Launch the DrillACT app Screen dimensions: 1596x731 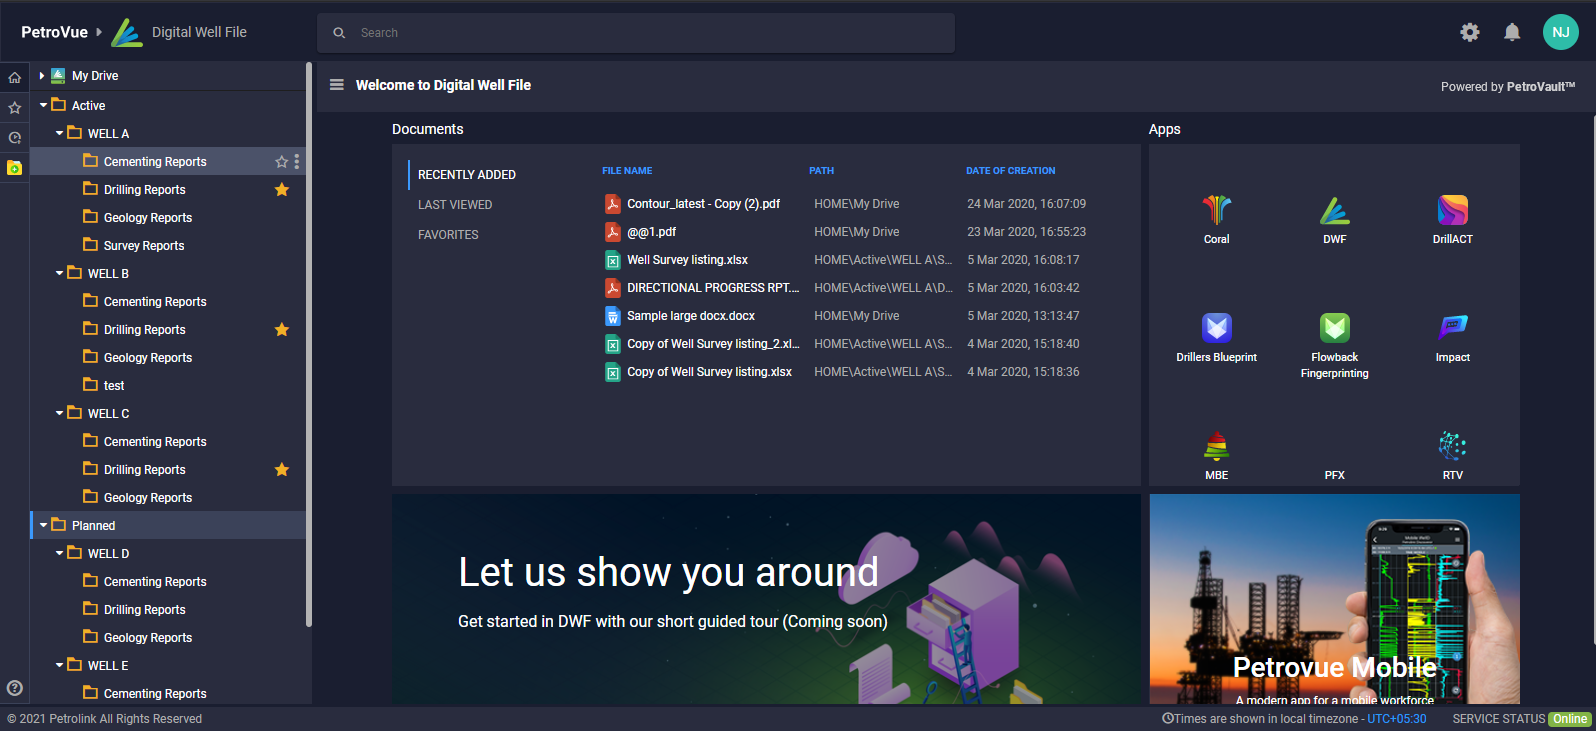tap(1452, 211)
